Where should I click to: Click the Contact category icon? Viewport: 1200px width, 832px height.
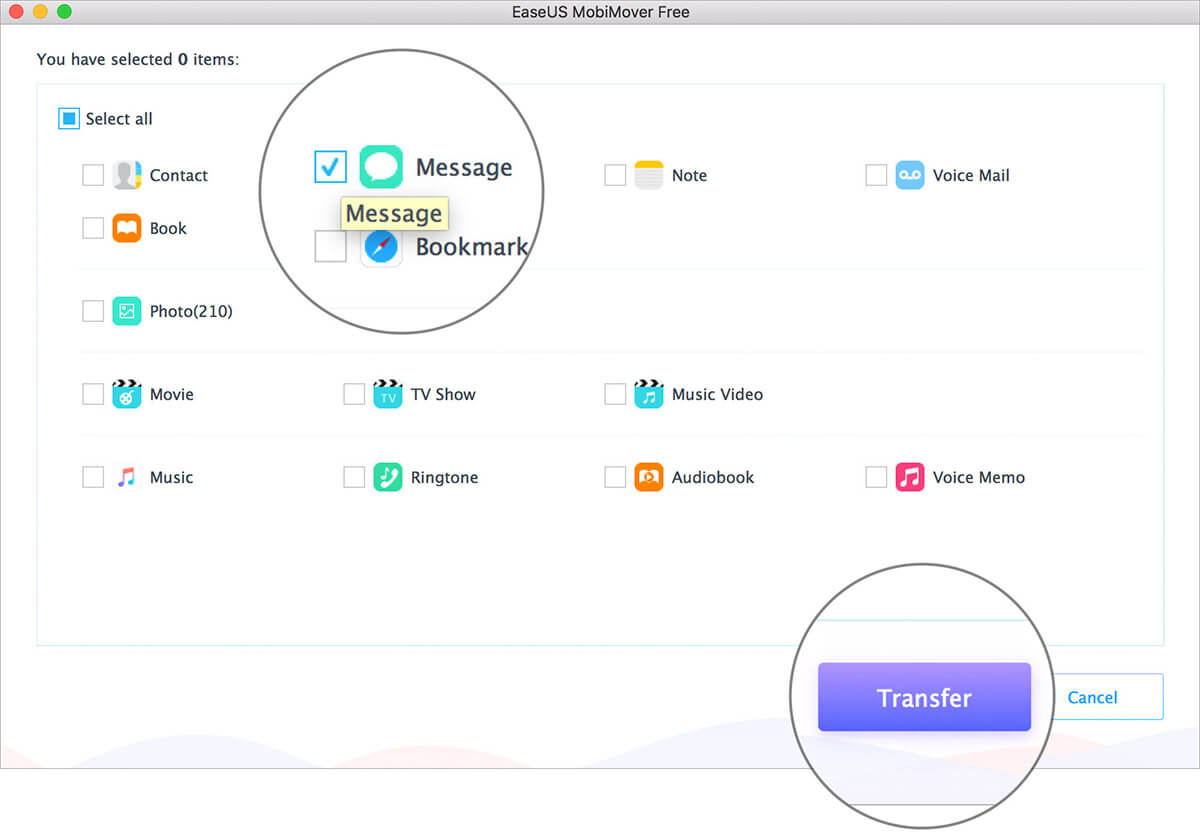tap(127, 175)
